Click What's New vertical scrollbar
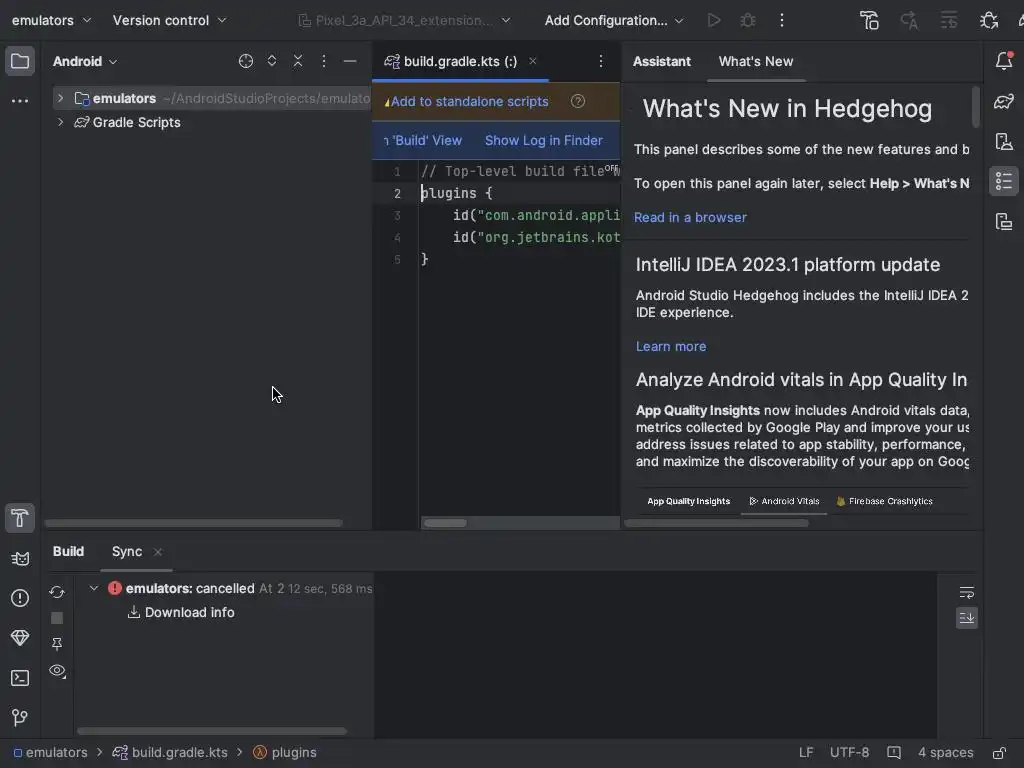 pyautogui.click(x=976, y=107)
